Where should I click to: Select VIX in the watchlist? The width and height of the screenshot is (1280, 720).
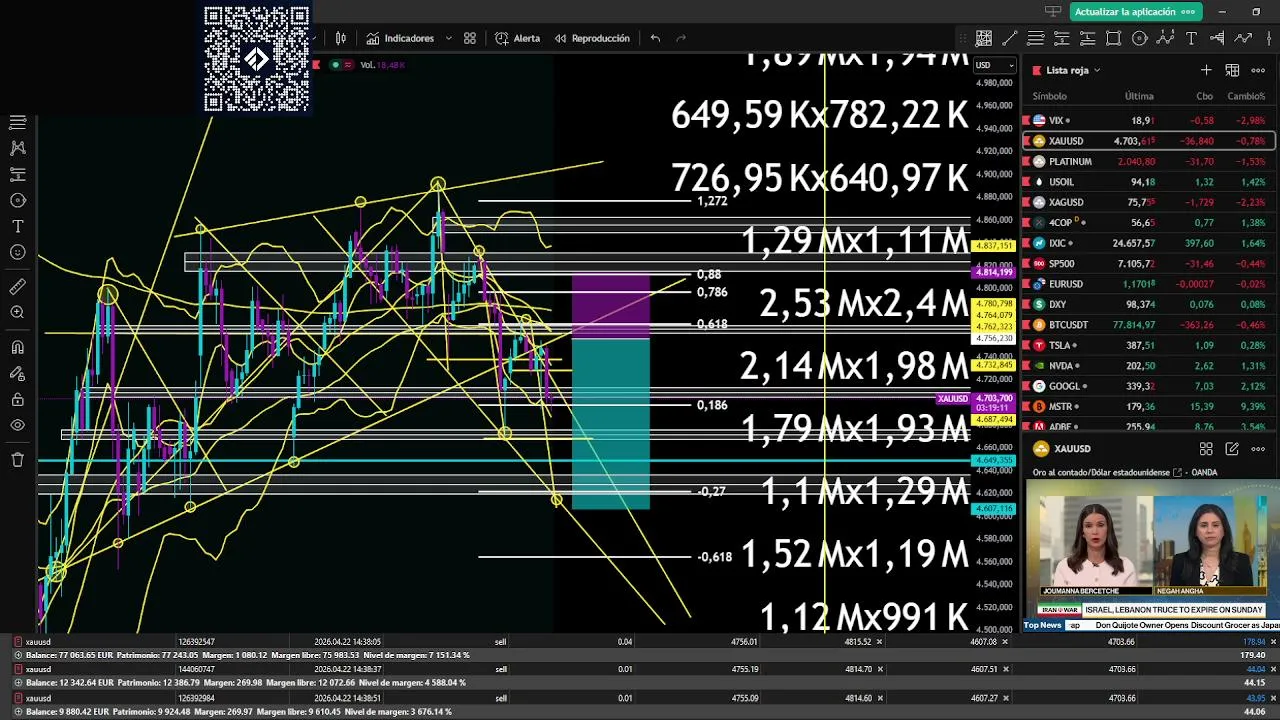coord(1148,120)
